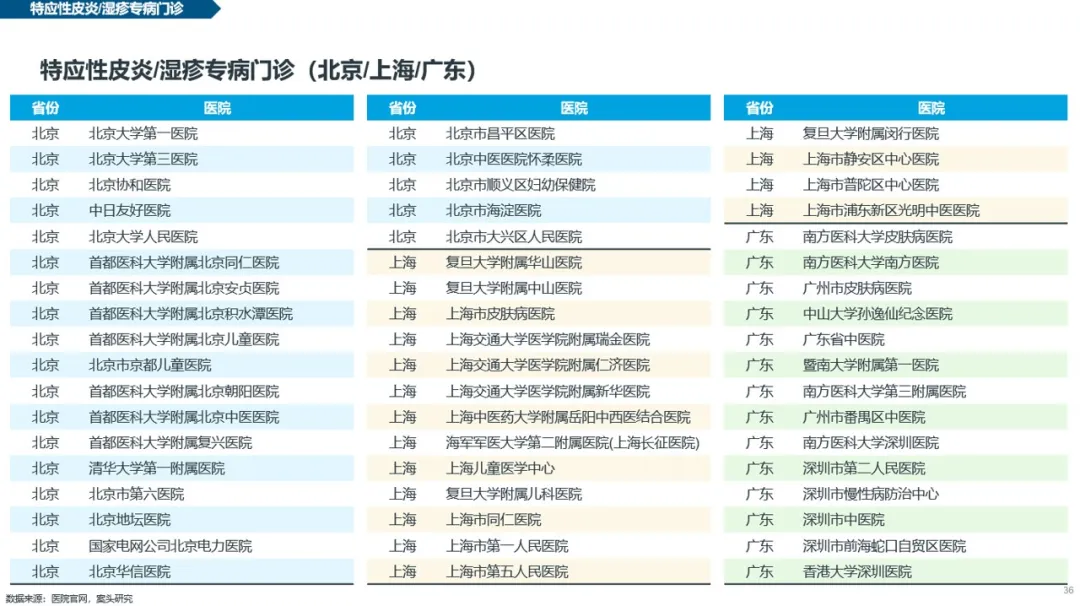Viewport: 1080px width, 606px height.
Task: Click 上海市普陀区中心医院
Action: tap(871, 185)
